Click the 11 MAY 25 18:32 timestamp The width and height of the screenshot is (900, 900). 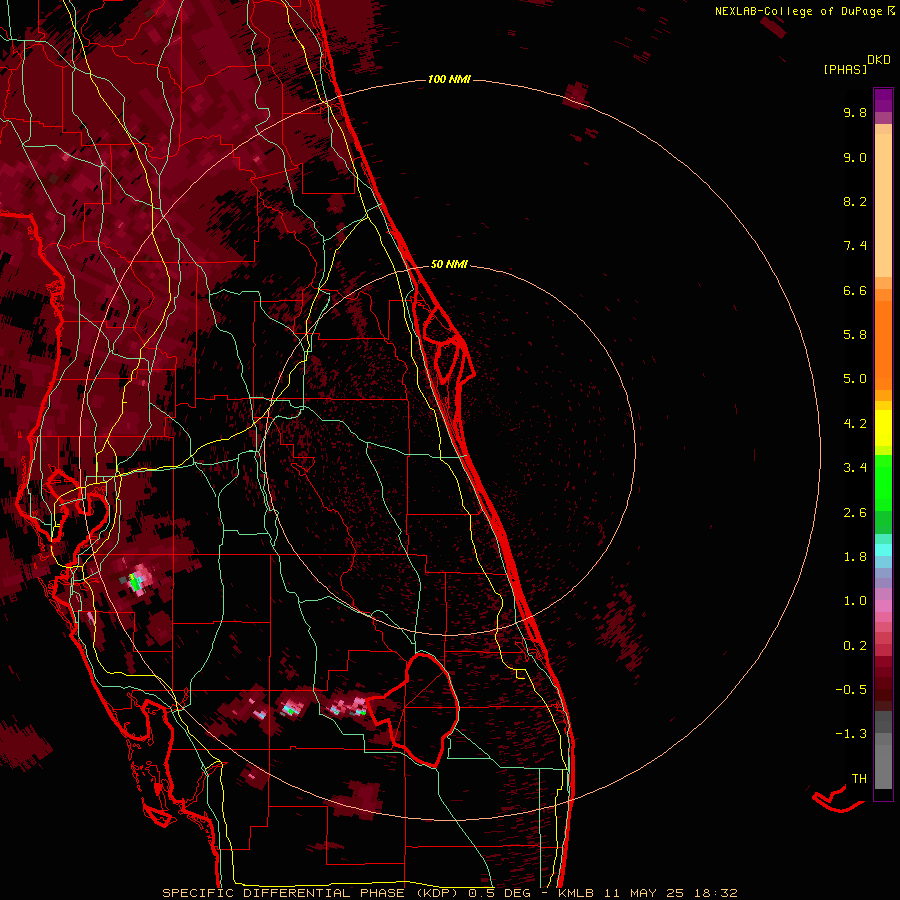click(x=668, y=893)
